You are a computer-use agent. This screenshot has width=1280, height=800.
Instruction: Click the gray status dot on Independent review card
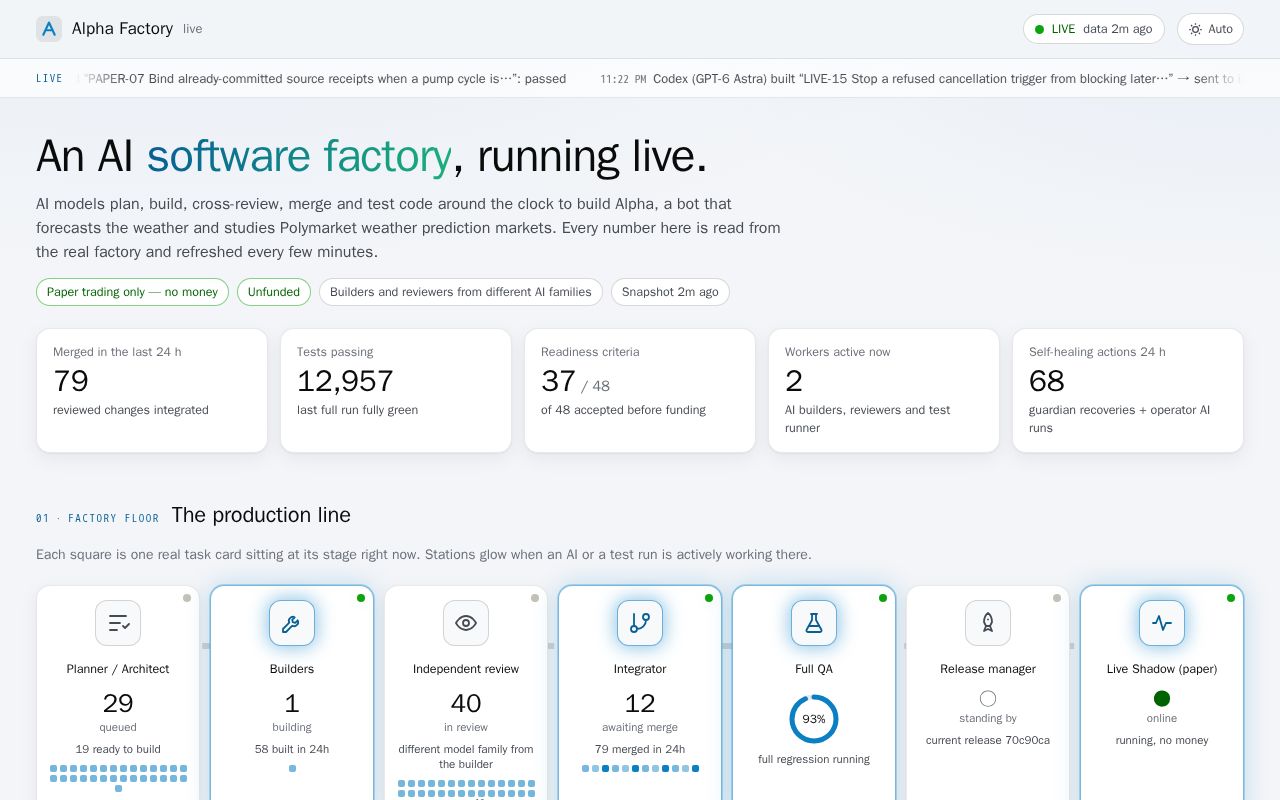tap(535, 598)
